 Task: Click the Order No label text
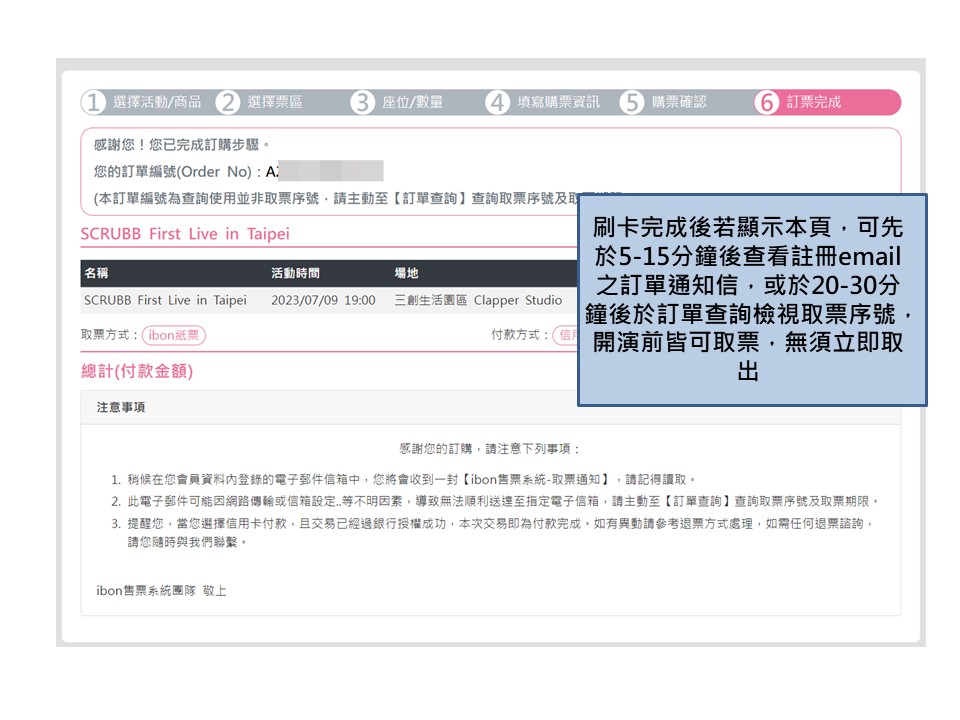(178, 172)
